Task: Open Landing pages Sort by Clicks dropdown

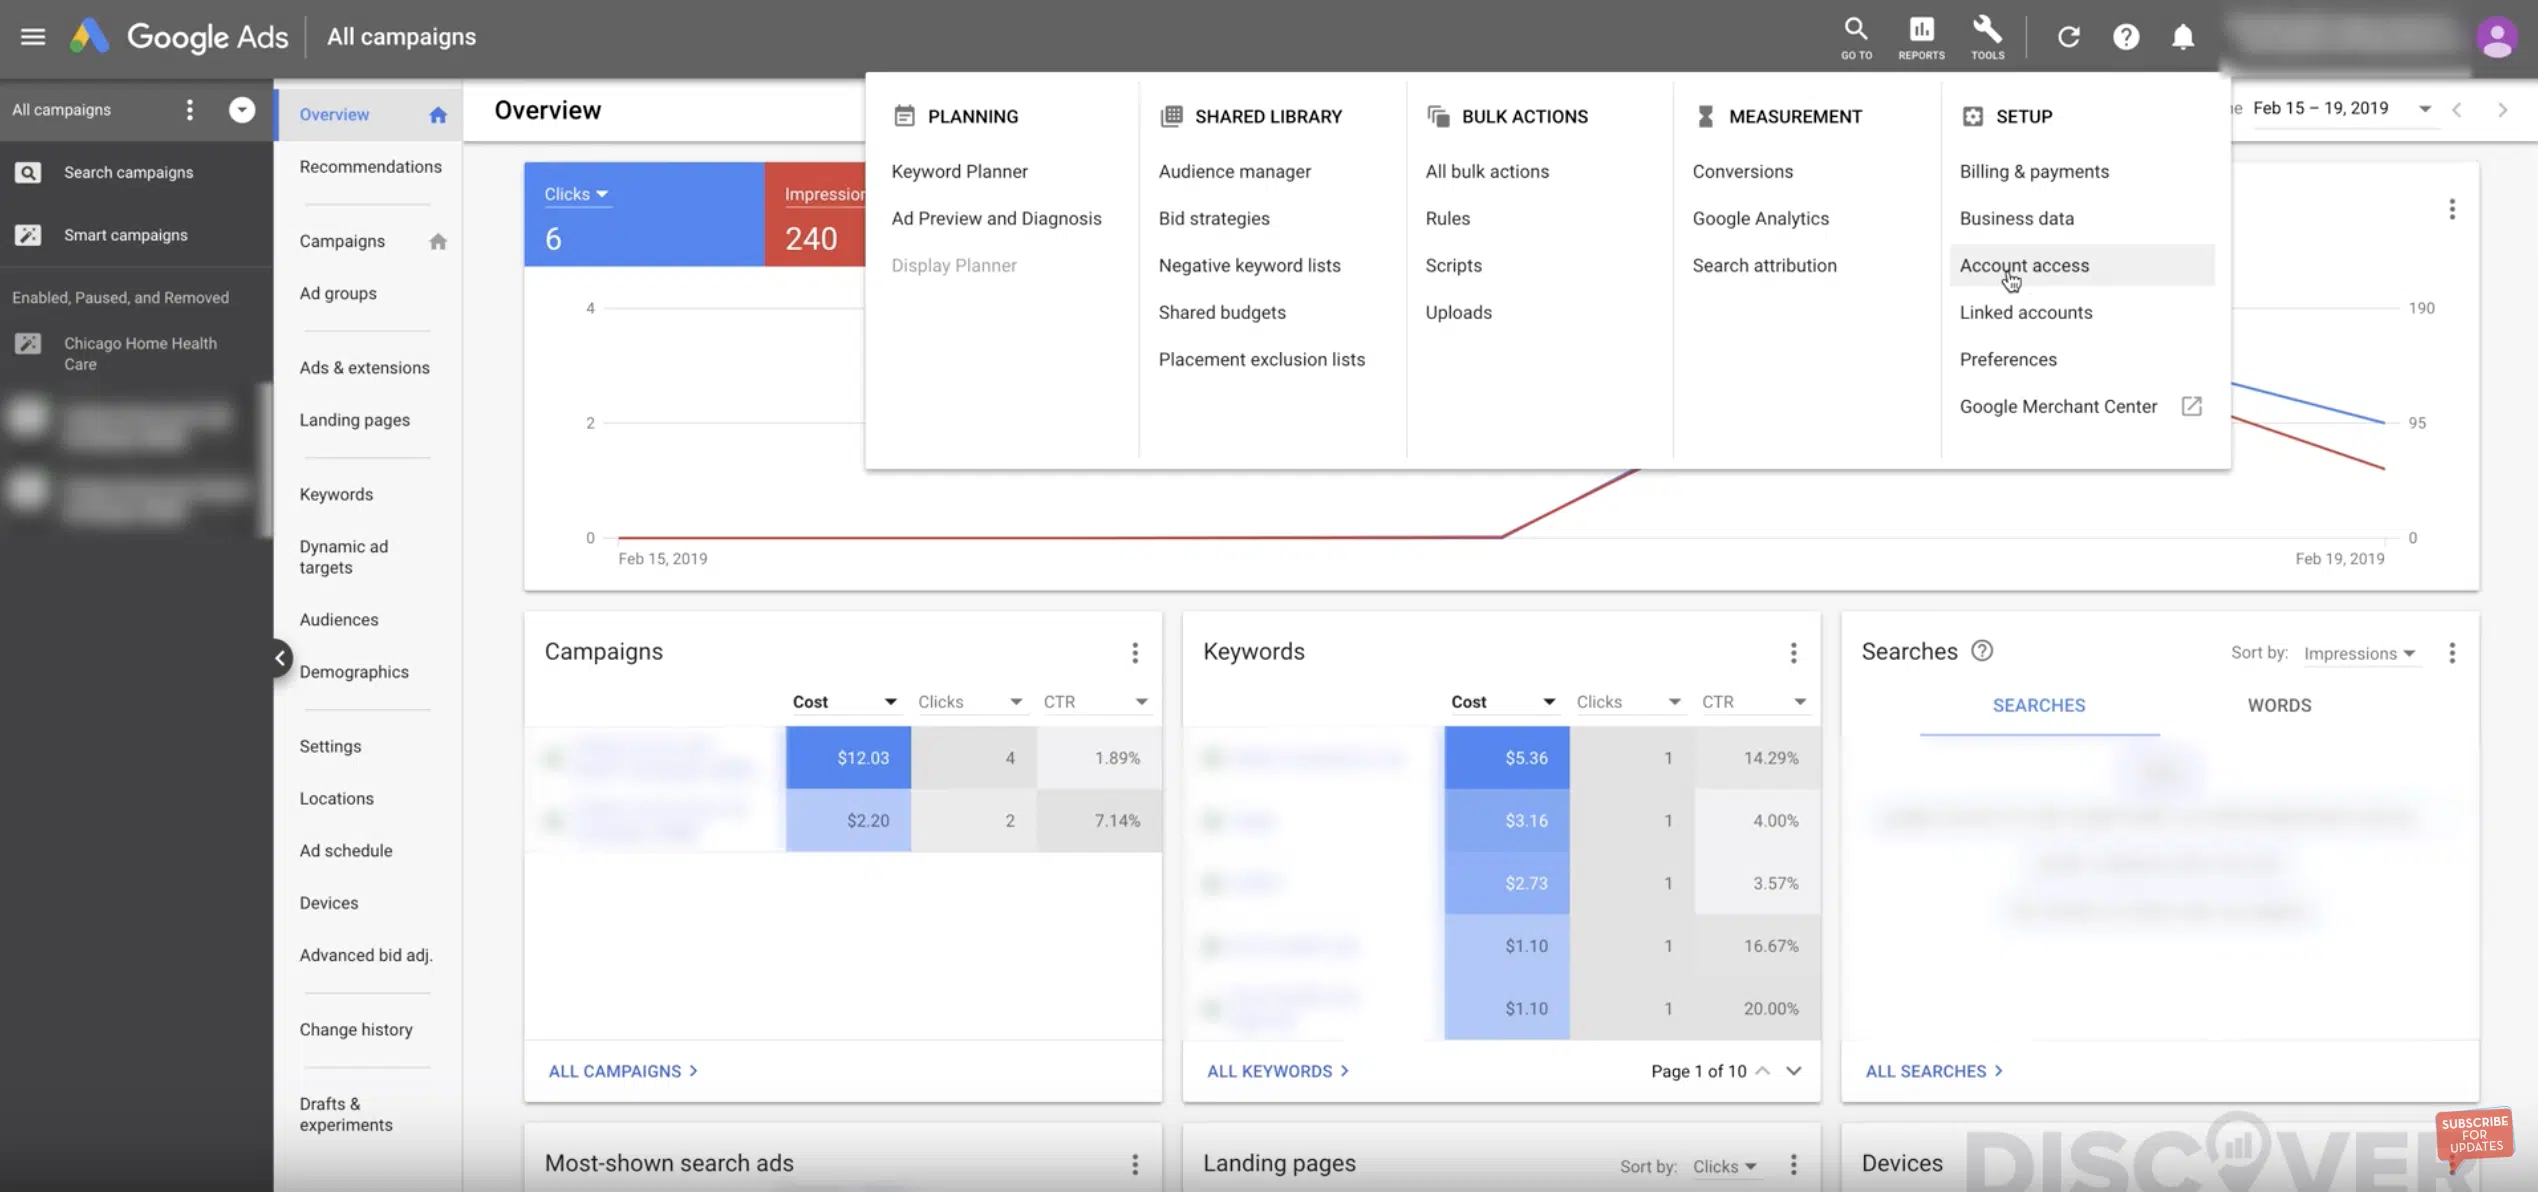Action: [x=1724, y=1167]
